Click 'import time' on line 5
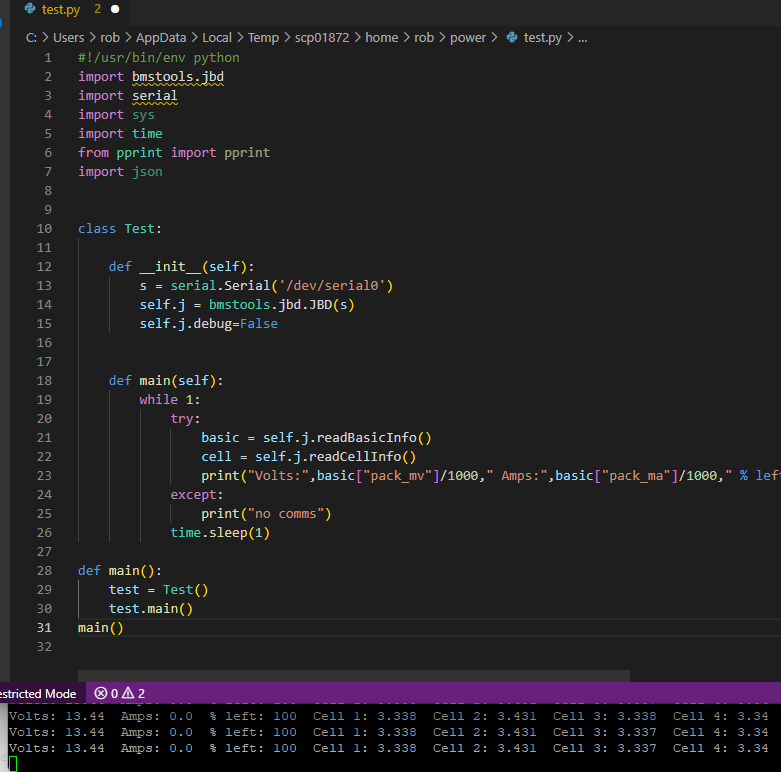 (120, 133)
